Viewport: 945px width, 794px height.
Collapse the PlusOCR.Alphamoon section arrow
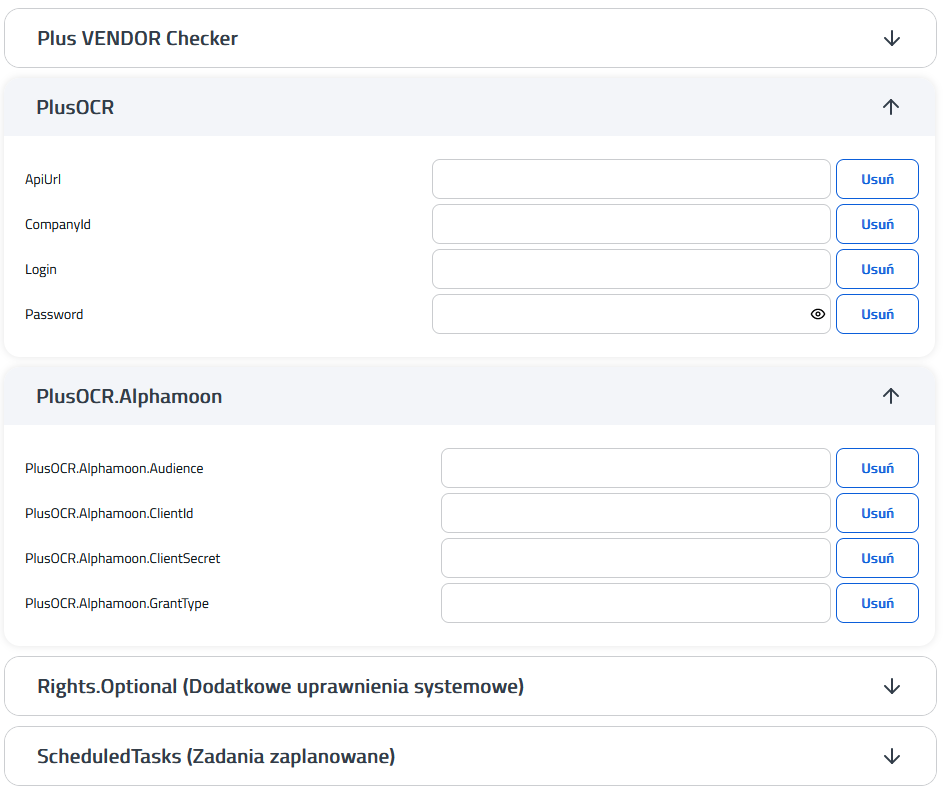891,395
